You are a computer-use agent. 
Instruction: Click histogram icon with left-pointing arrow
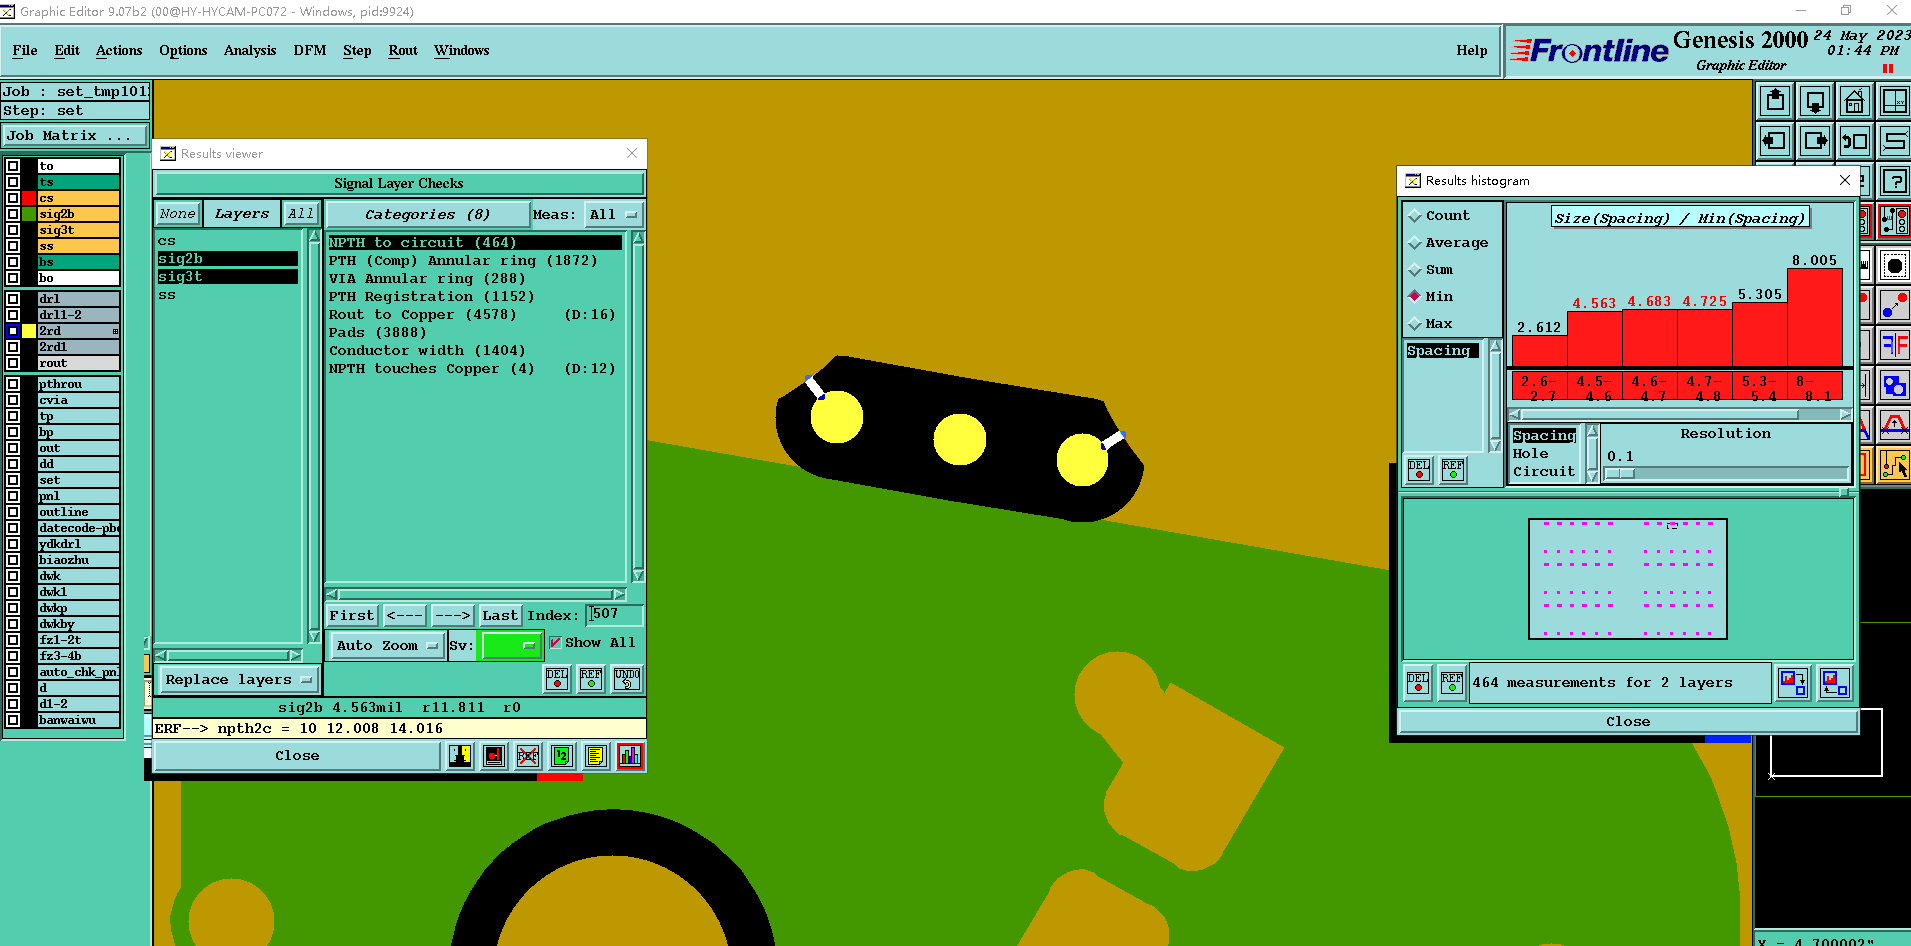1834,683
